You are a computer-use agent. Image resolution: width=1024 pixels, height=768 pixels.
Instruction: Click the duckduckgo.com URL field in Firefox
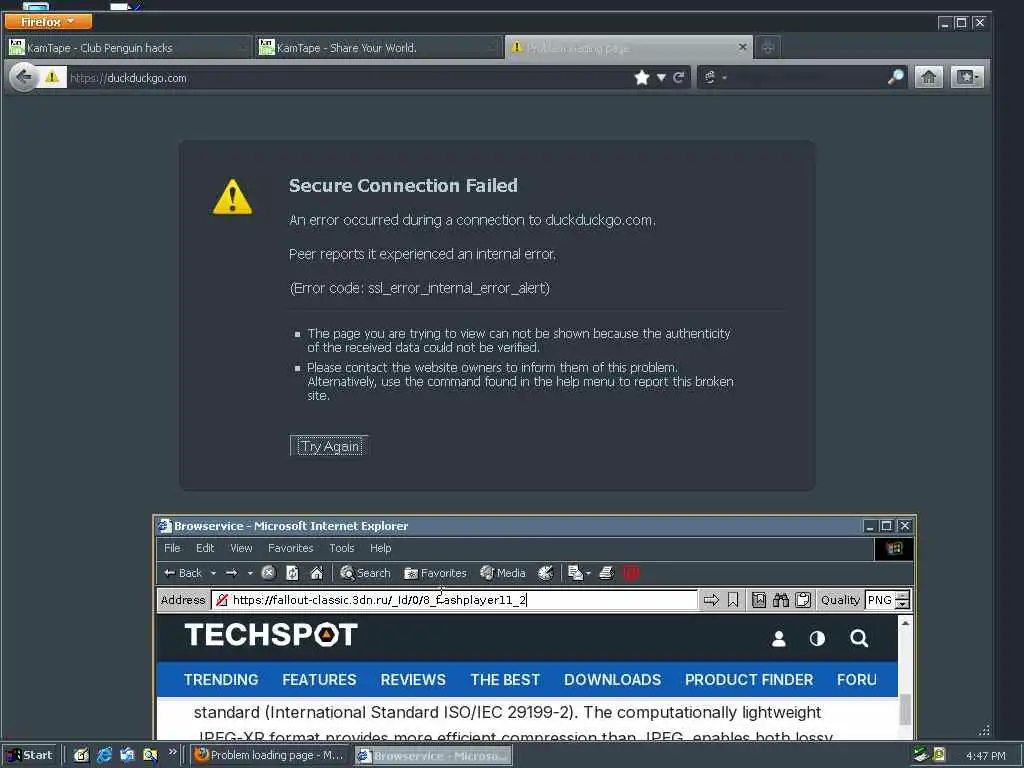[x=348, y=78]
